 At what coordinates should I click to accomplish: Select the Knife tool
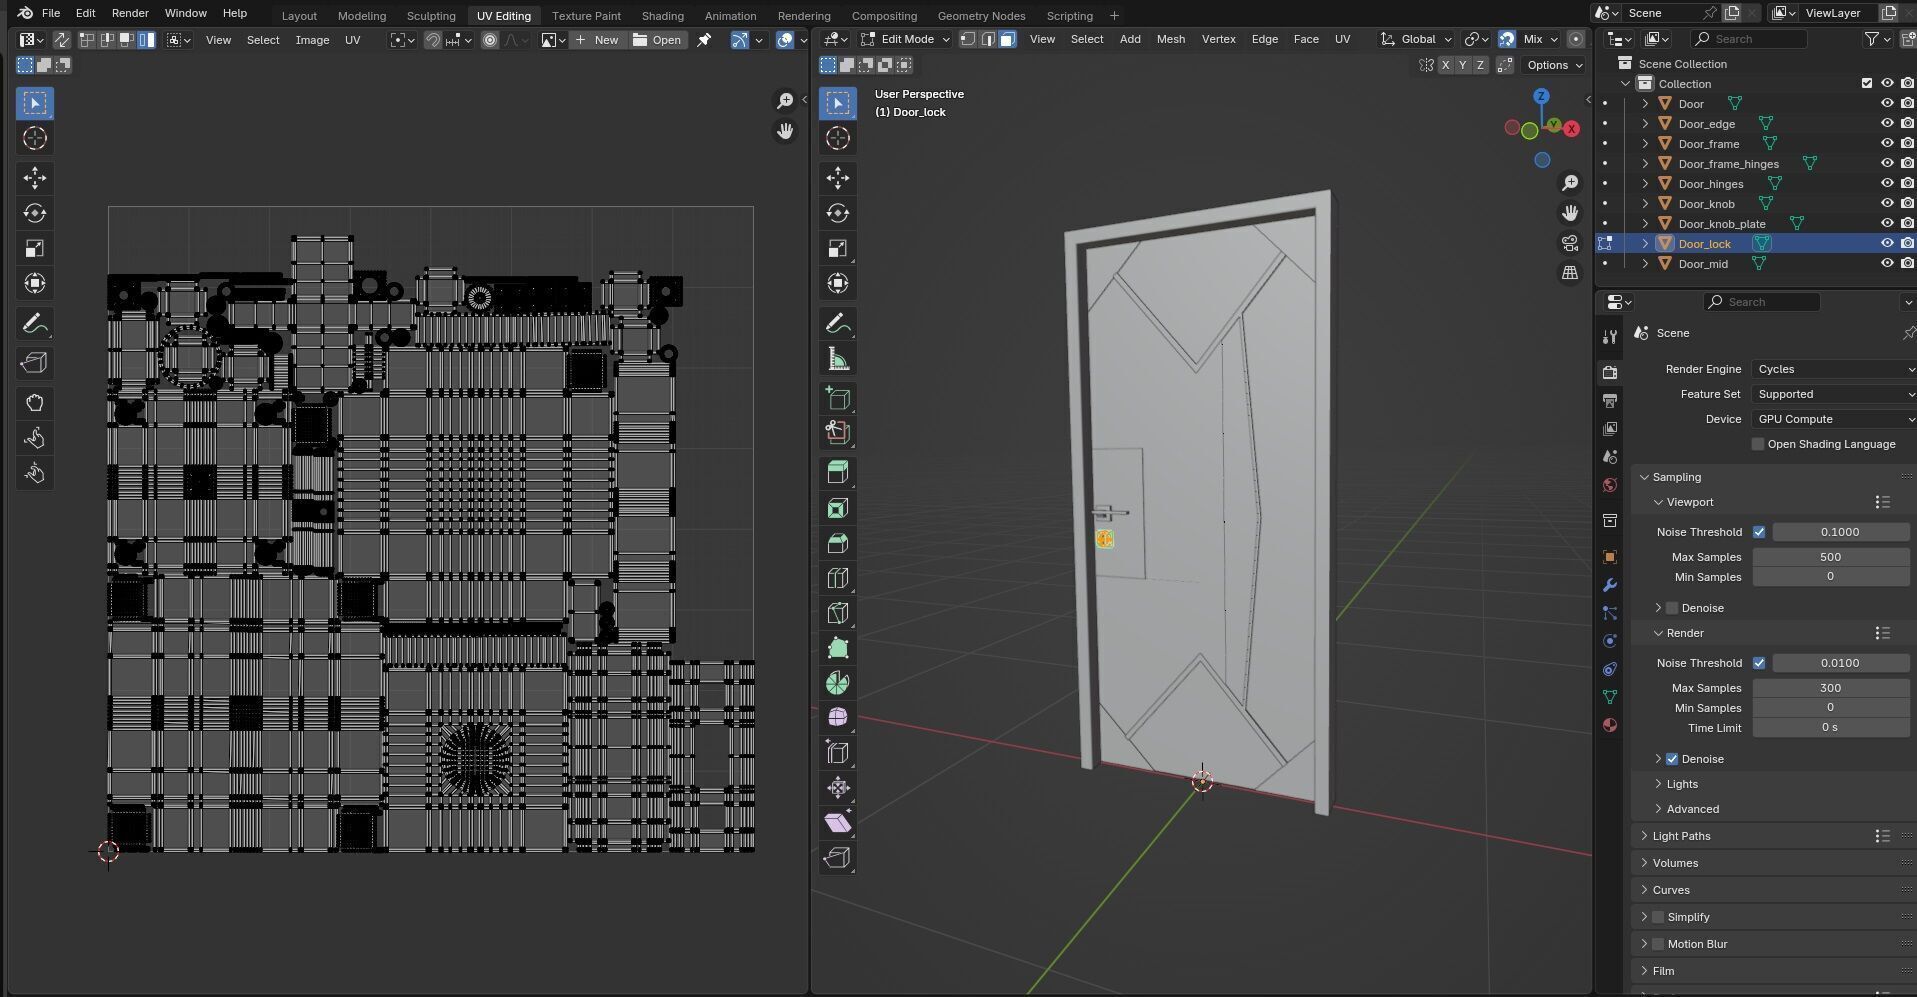tap(838, 613)
